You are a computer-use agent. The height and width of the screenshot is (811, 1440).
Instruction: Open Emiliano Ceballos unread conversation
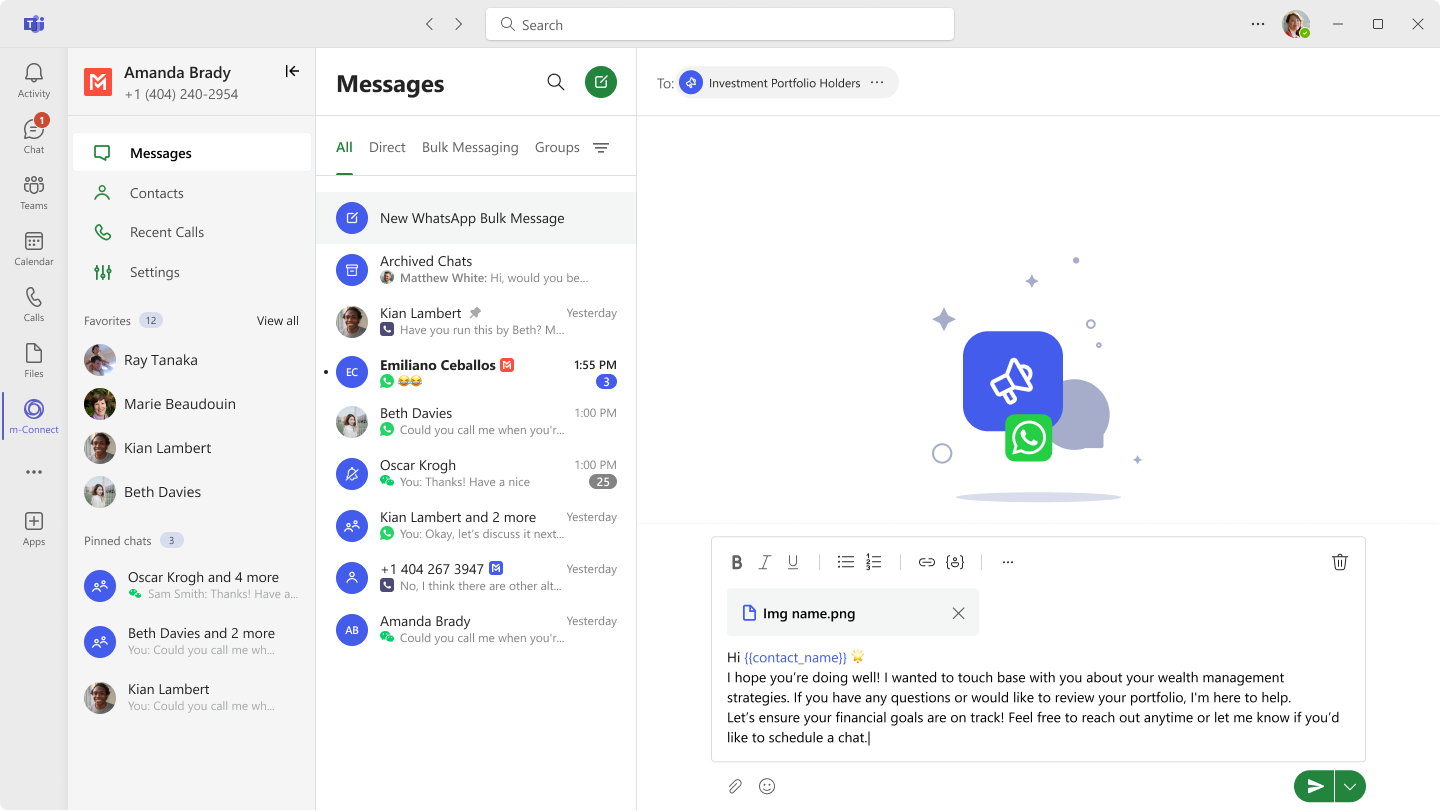point(476,373)
